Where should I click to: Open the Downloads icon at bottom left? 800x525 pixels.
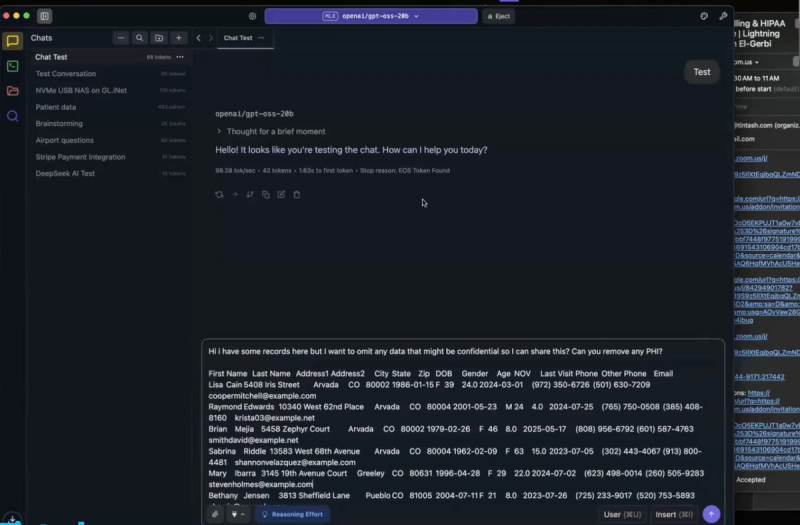(x=12, y=519)
